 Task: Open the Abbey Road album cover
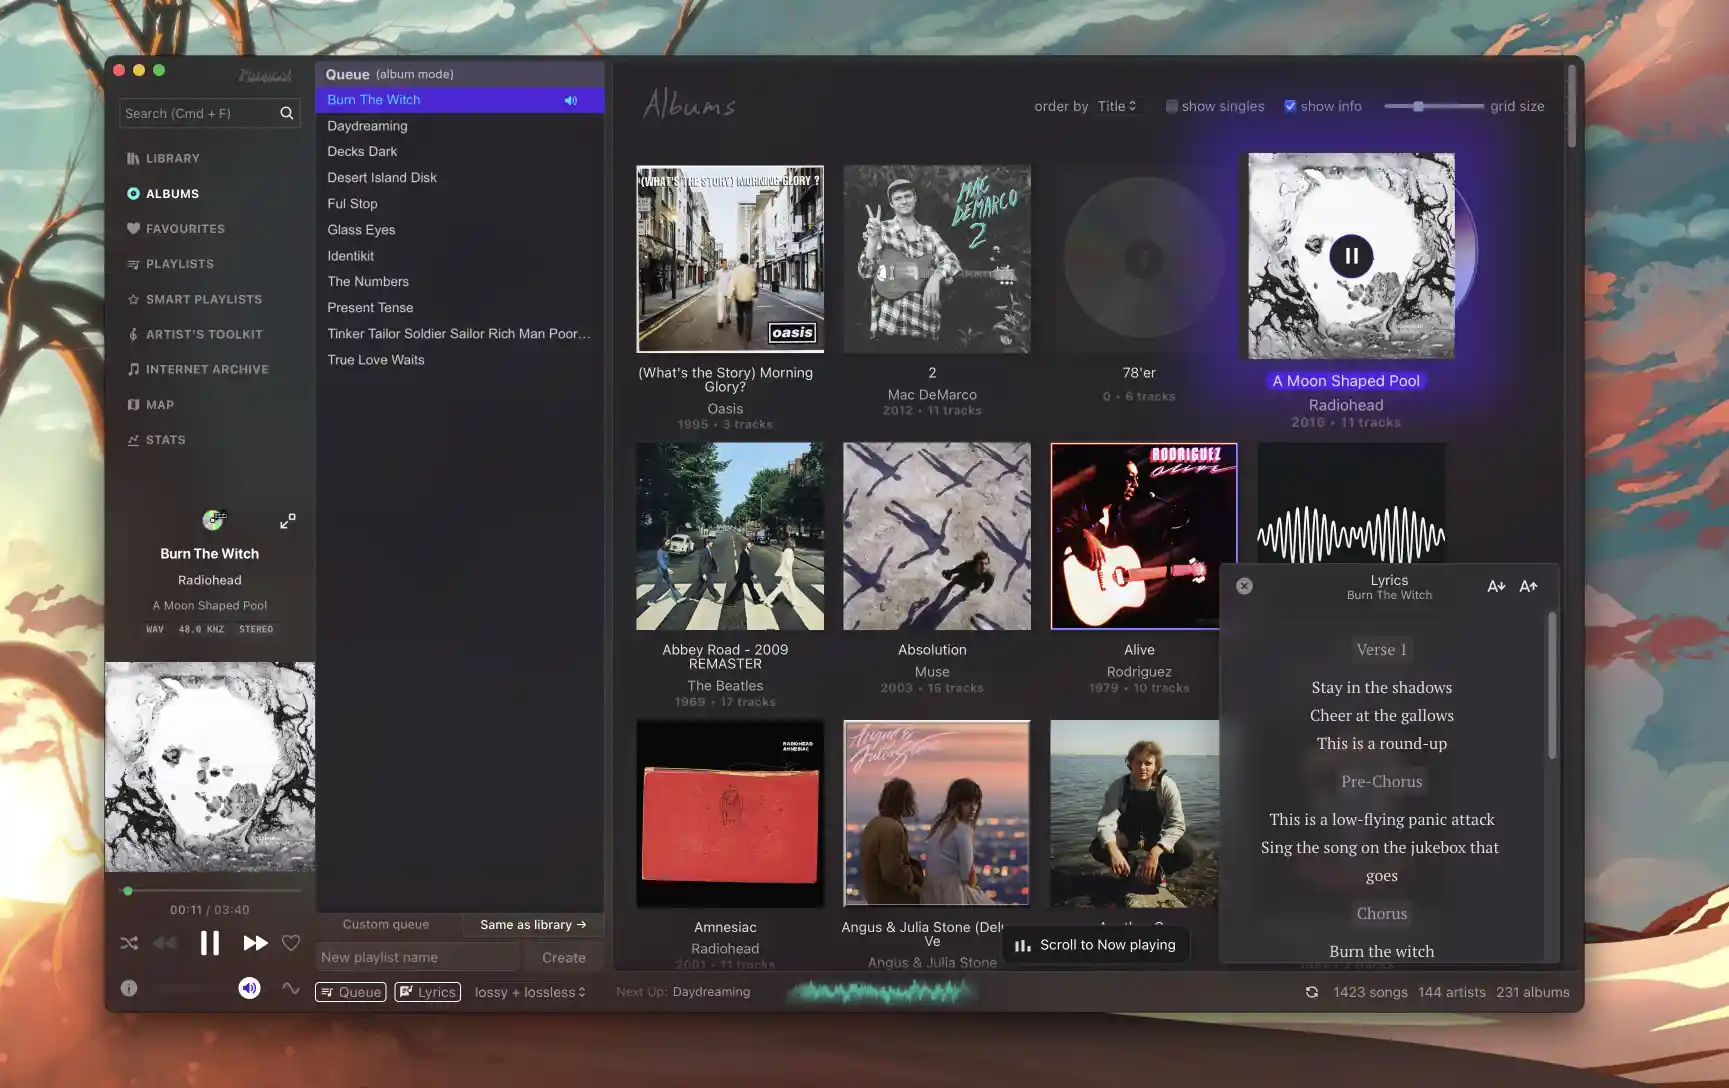[730, 536]
